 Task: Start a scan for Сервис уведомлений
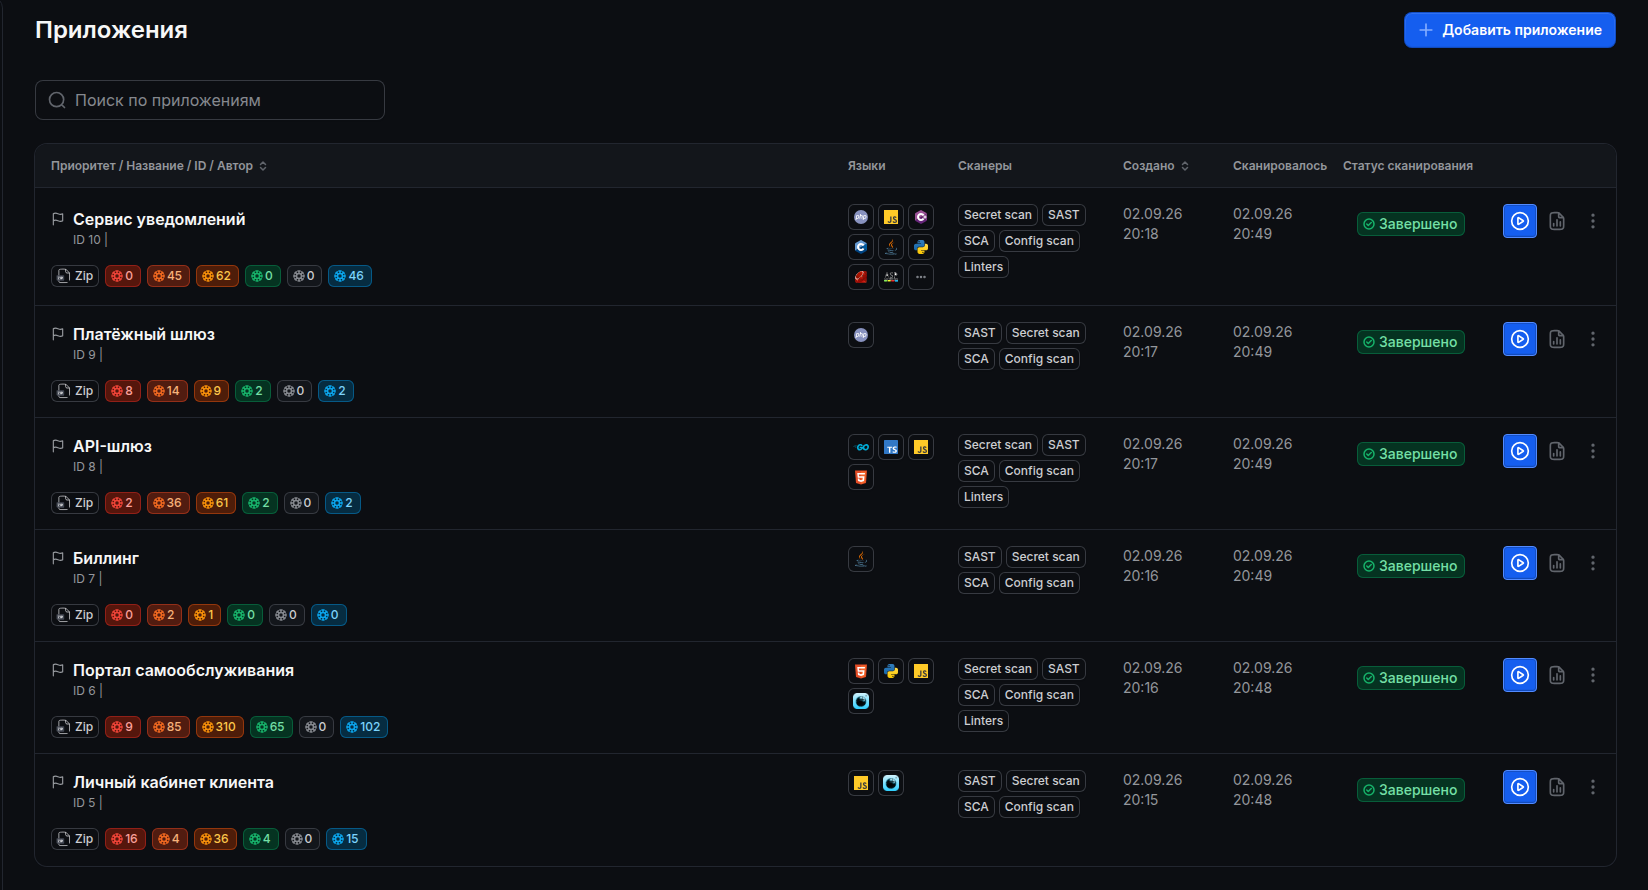[1520, 221]
